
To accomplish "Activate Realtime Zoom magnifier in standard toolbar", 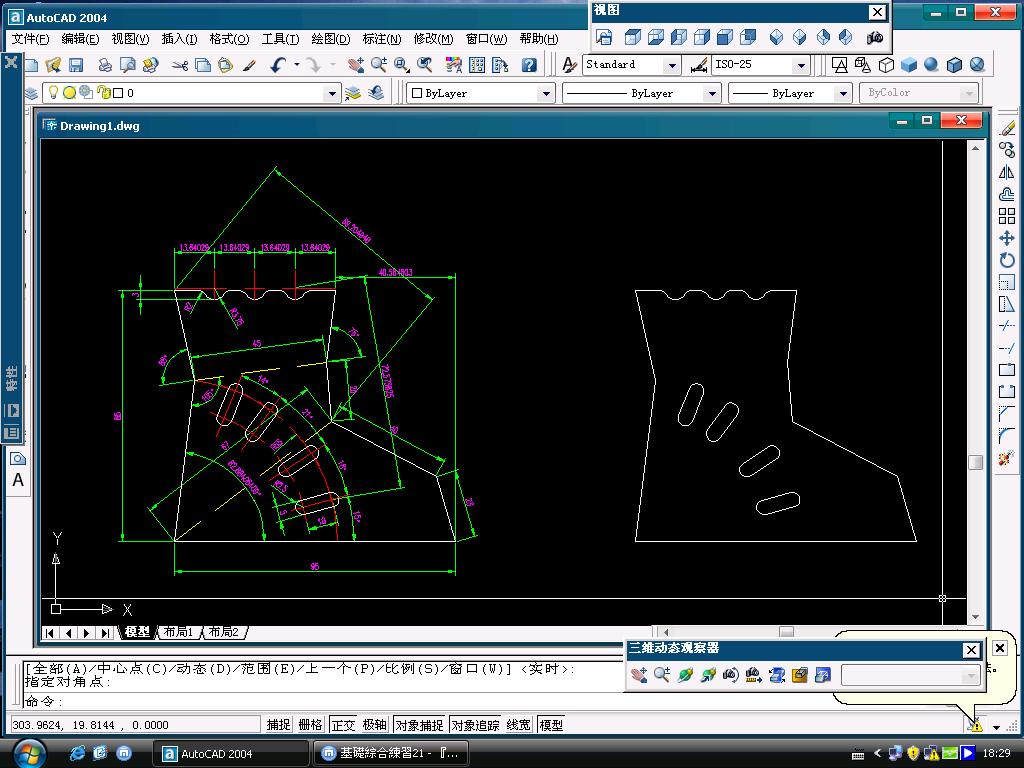I will [x=379, y=65].
